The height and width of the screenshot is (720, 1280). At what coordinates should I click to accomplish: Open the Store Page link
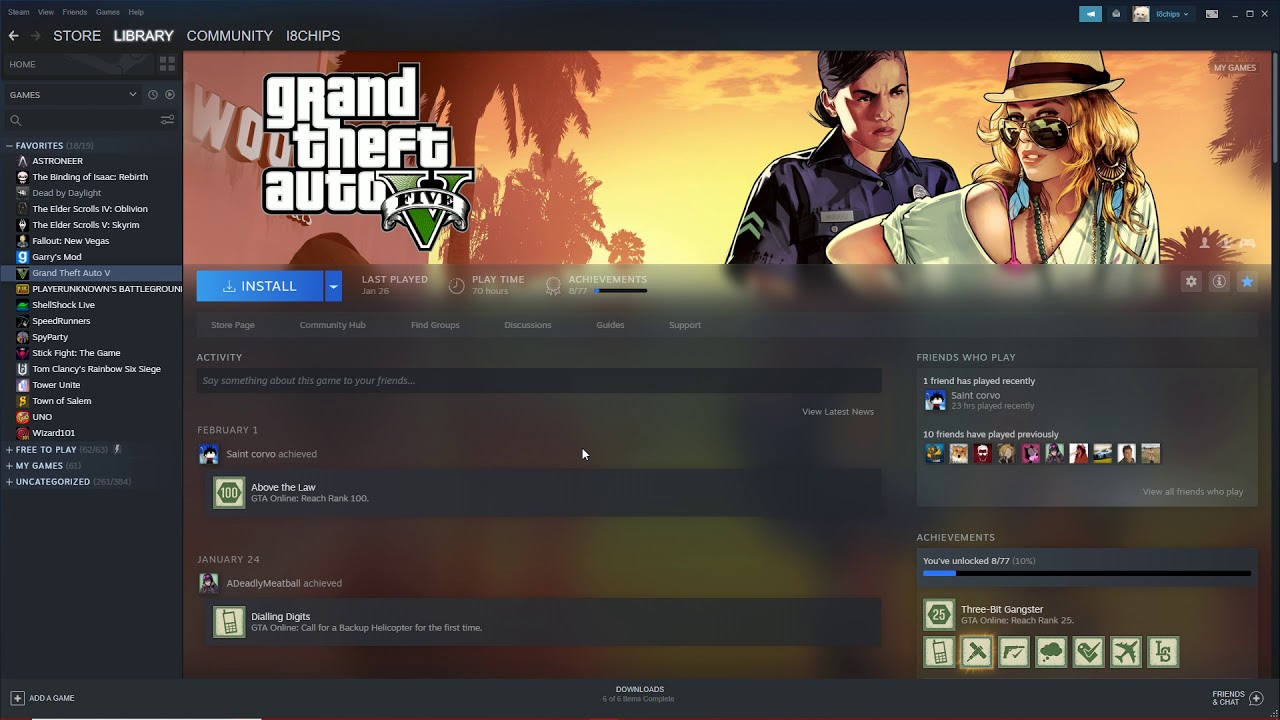[233, 325]
